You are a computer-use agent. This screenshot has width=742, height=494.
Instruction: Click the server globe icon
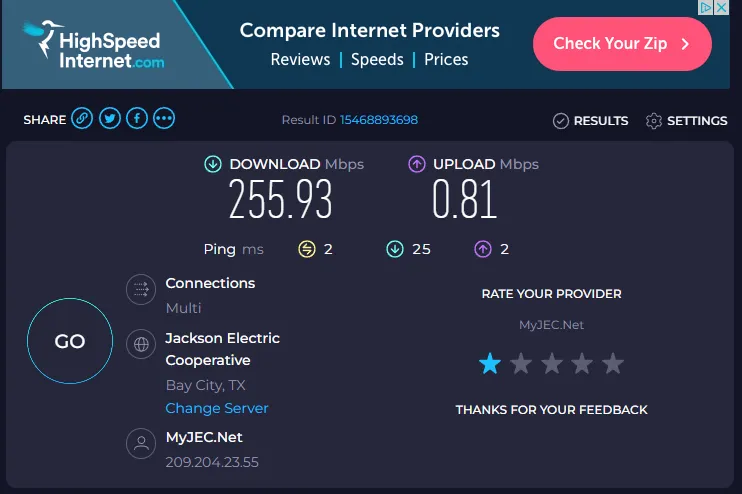141,344
